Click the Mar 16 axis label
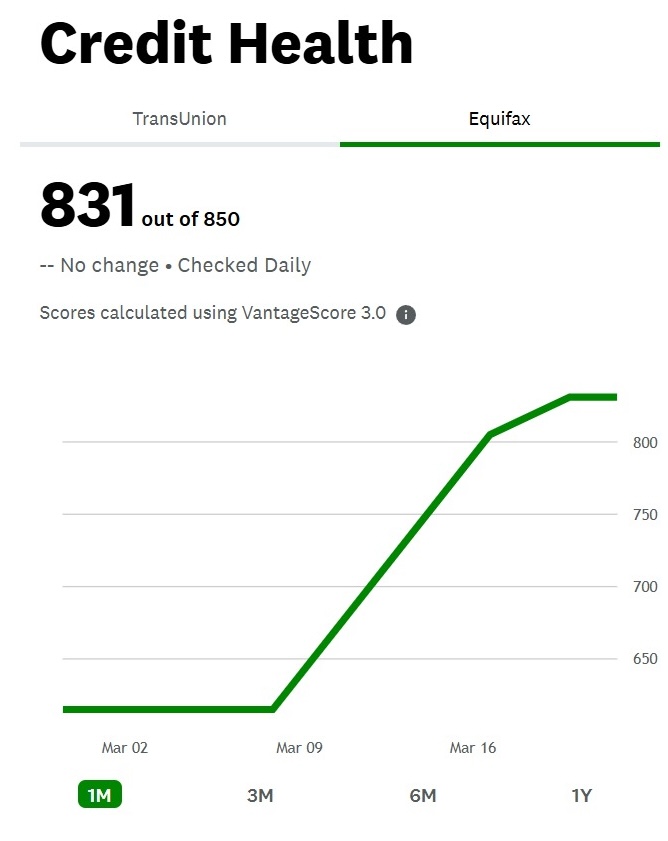 [473, 748]
